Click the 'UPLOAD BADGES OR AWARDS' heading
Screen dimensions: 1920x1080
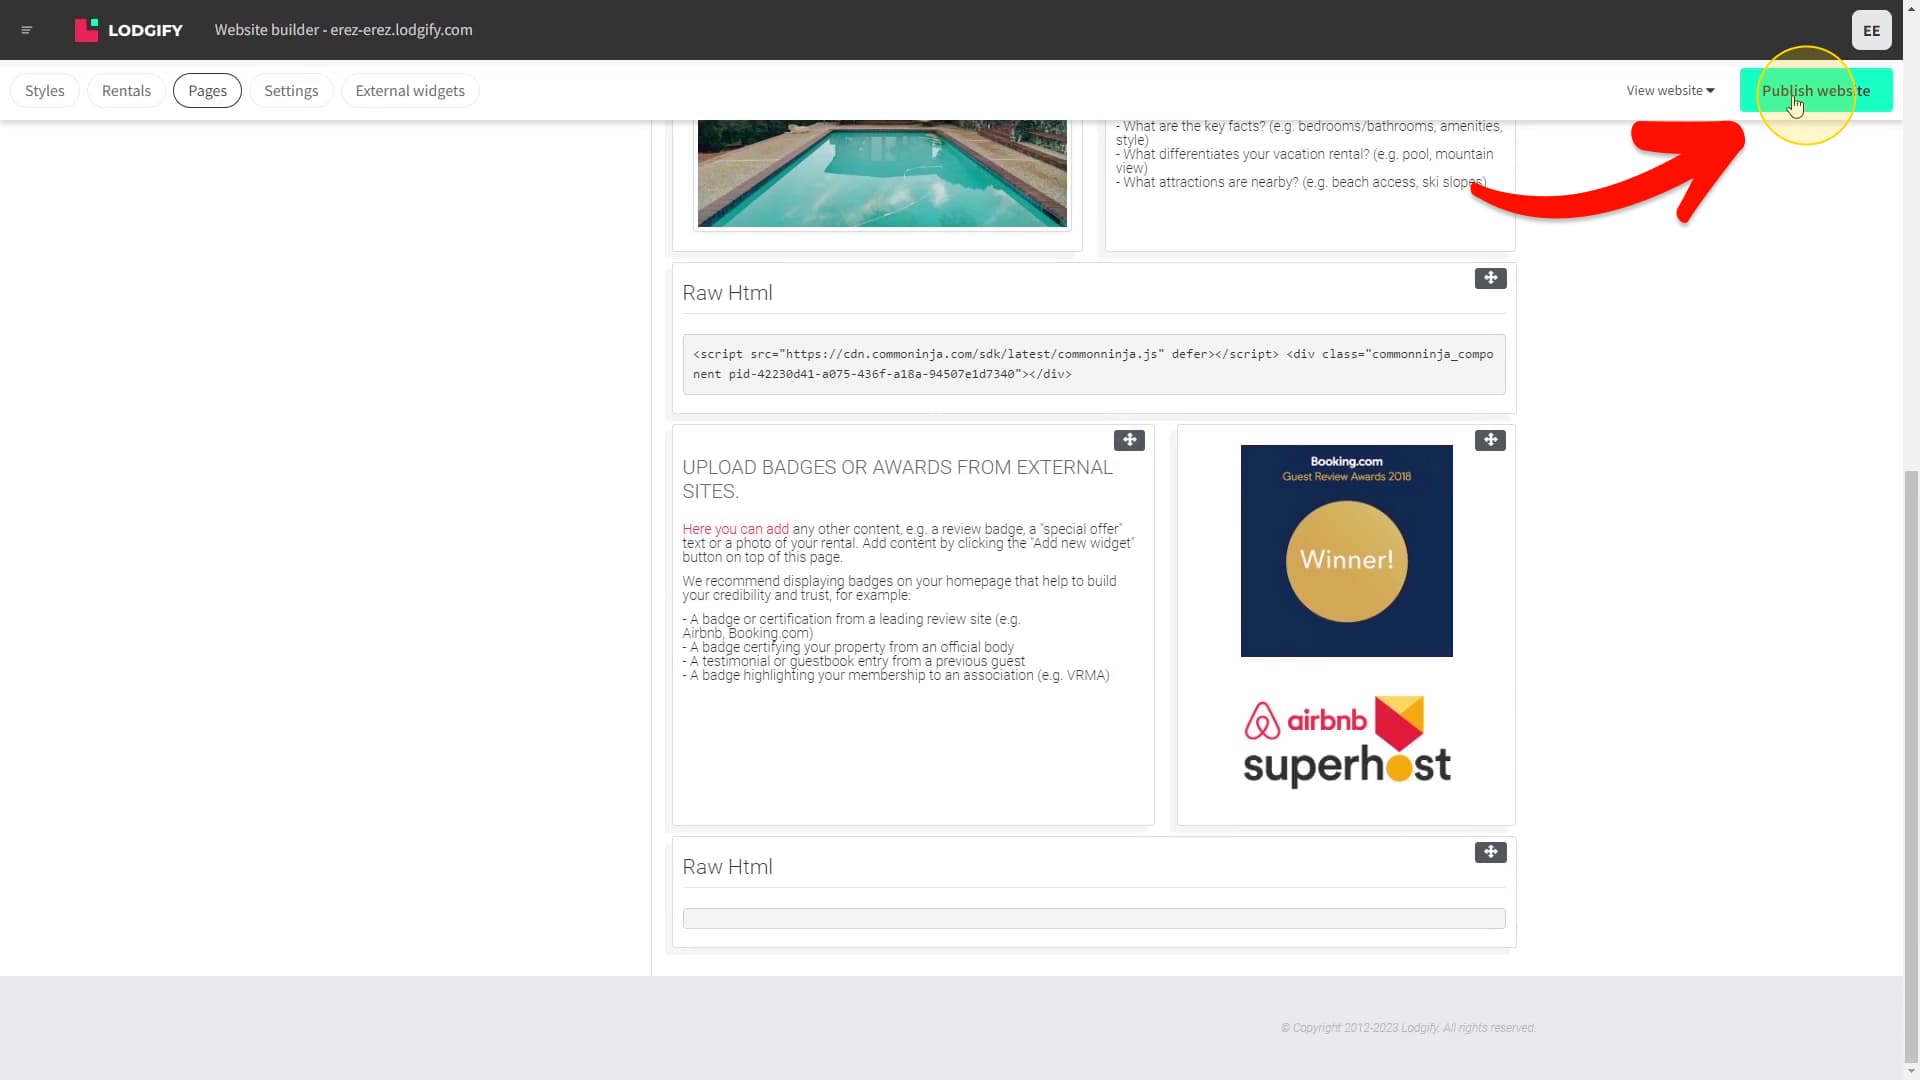[x=897, y=479]
